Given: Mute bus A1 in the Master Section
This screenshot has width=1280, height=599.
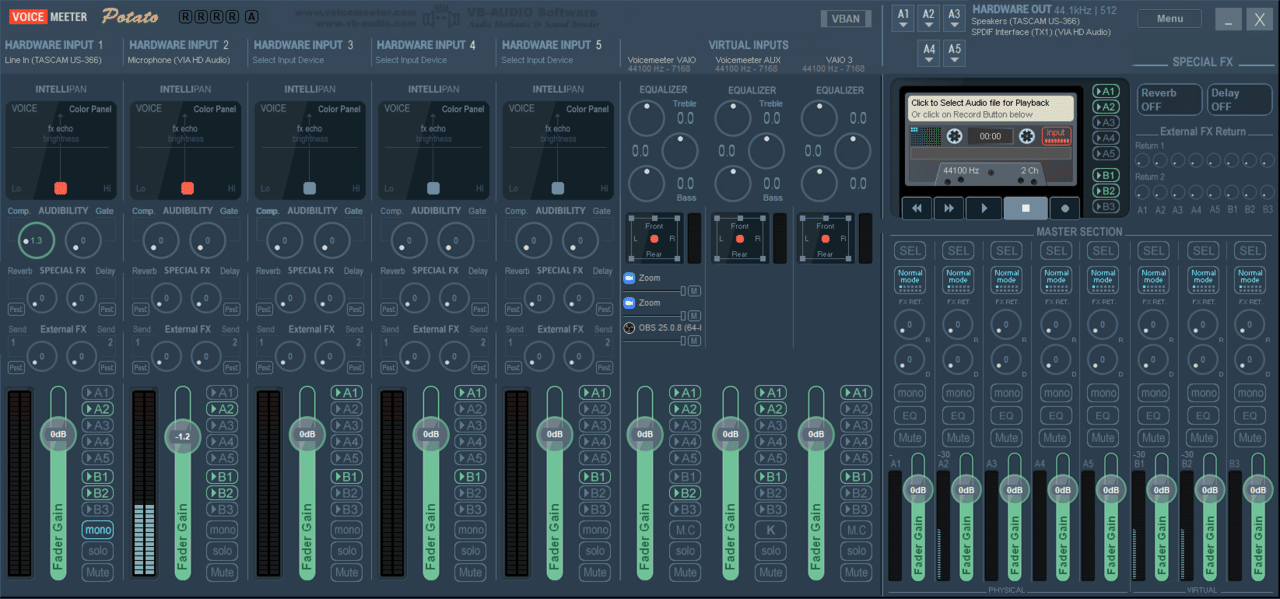Looking at the screenshot, I should click(910, 438).
